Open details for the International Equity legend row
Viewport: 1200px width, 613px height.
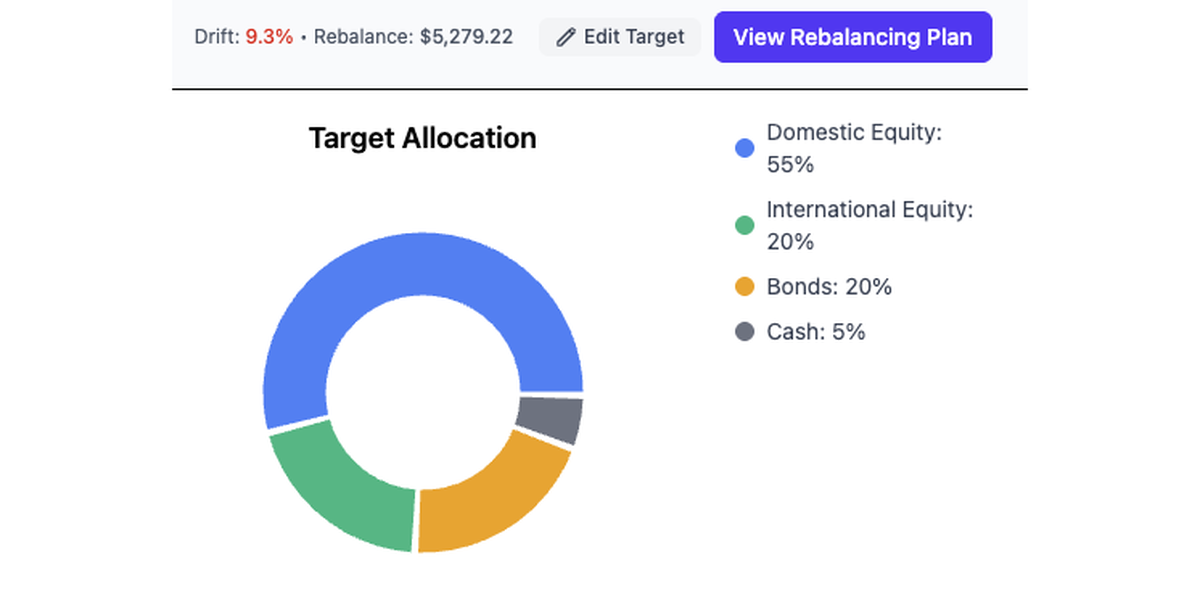click(x=868, y=225)
